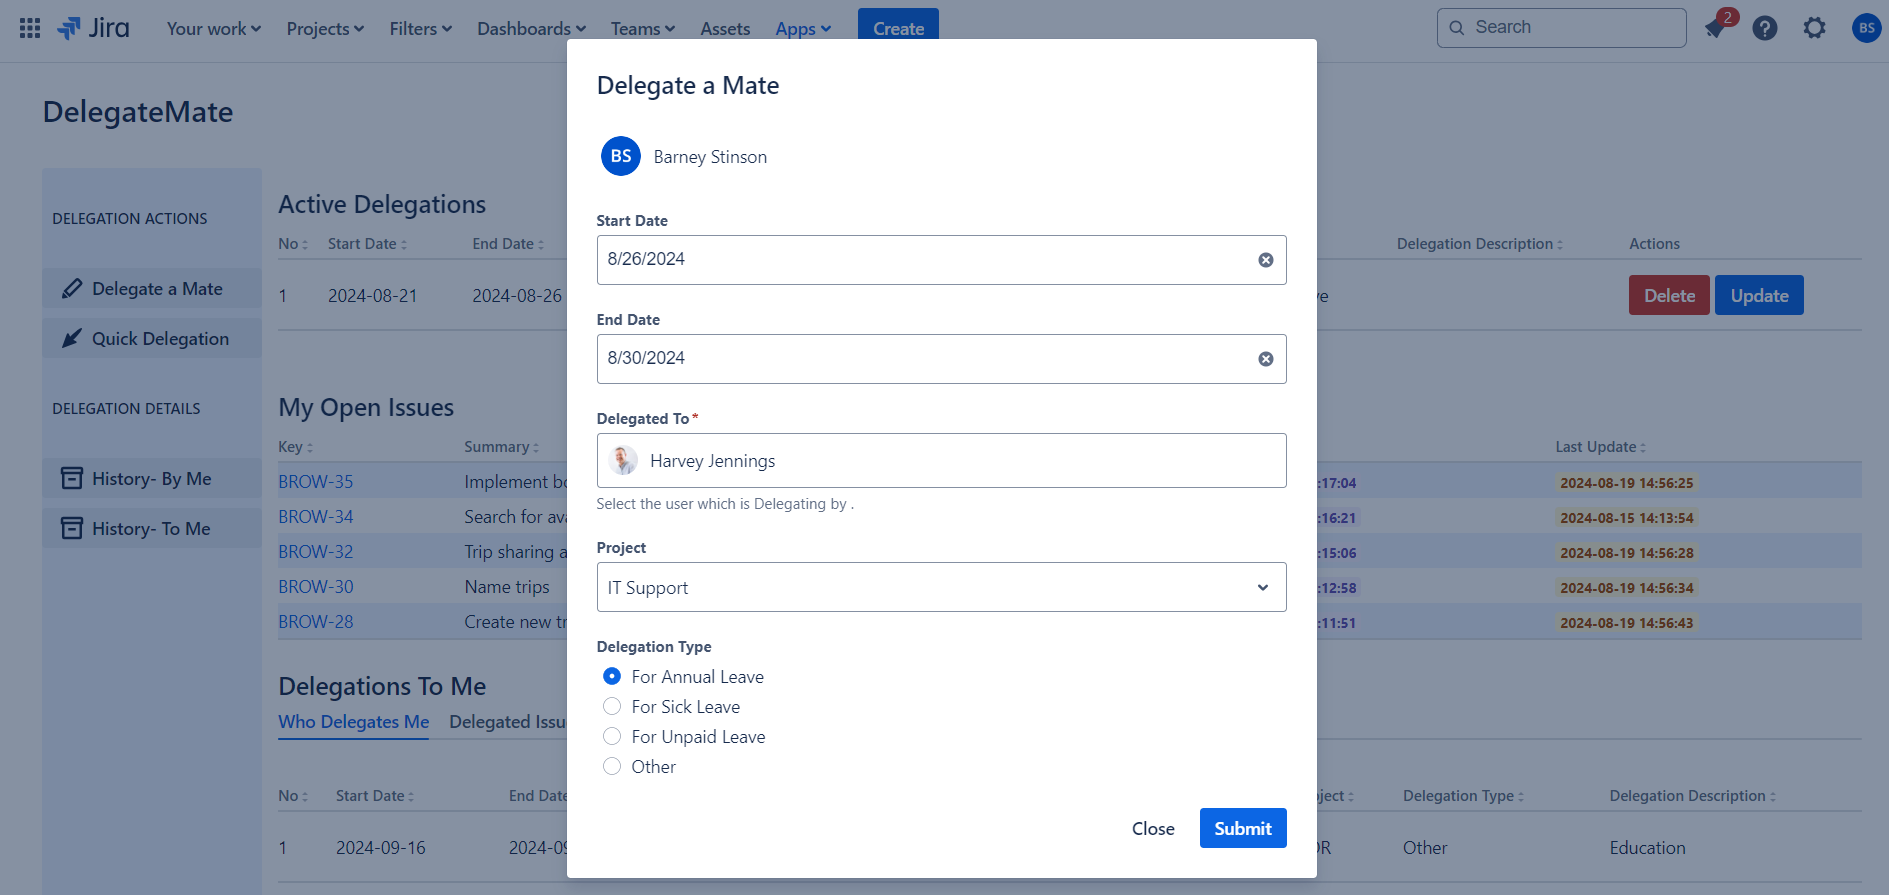Sort open issues by Key column
1889x895 pixels.
[x=295, y=447]
